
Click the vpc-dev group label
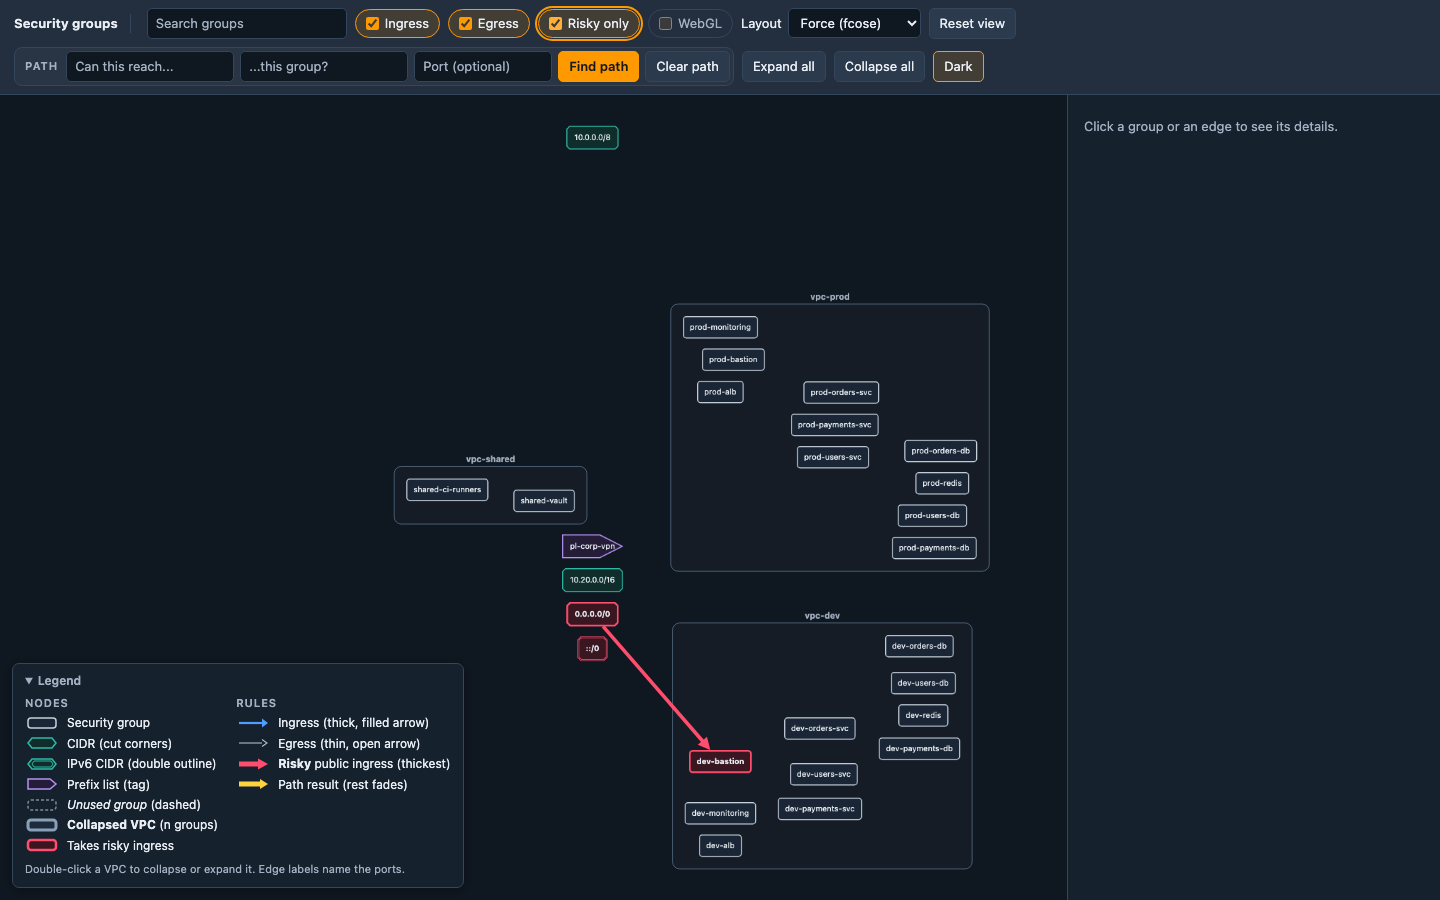pos(822,616)
